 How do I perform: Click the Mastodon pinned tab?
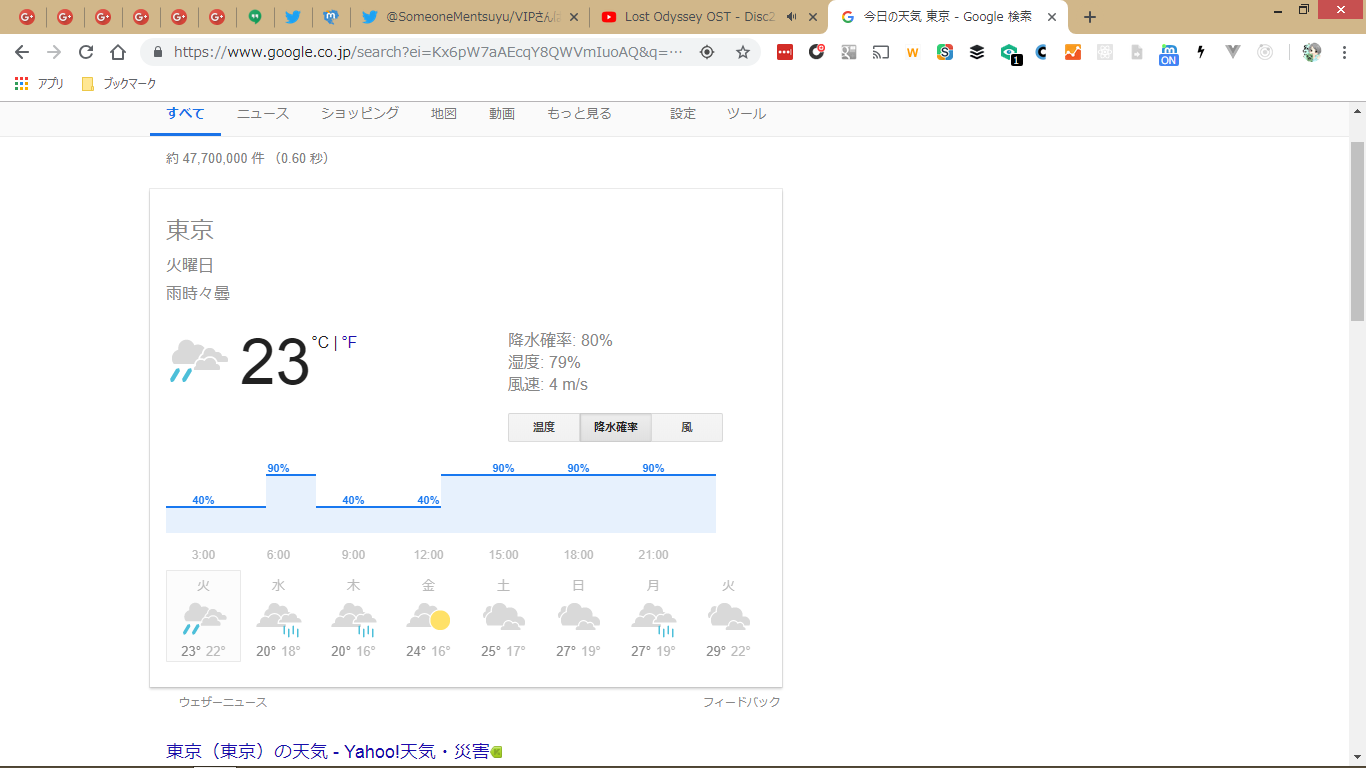coord(331,17)
